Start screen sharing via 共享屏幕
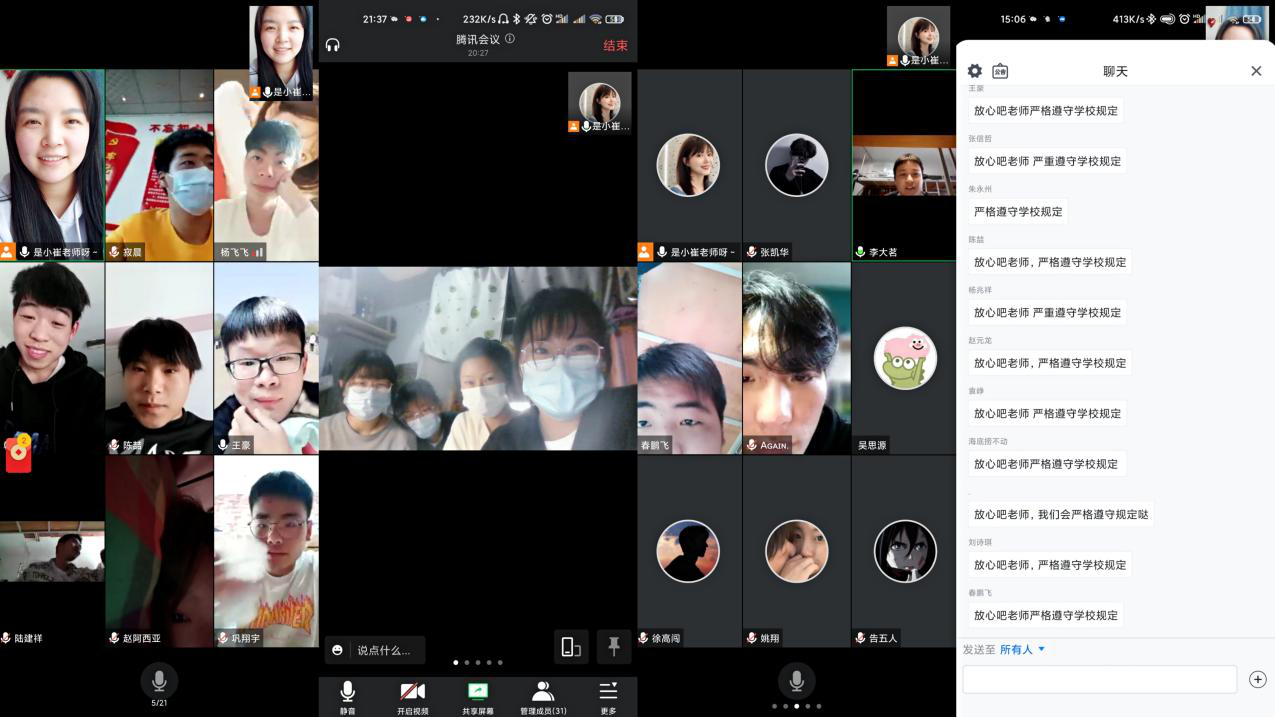This screenshot has height=717, width=1275. (478, 696)
